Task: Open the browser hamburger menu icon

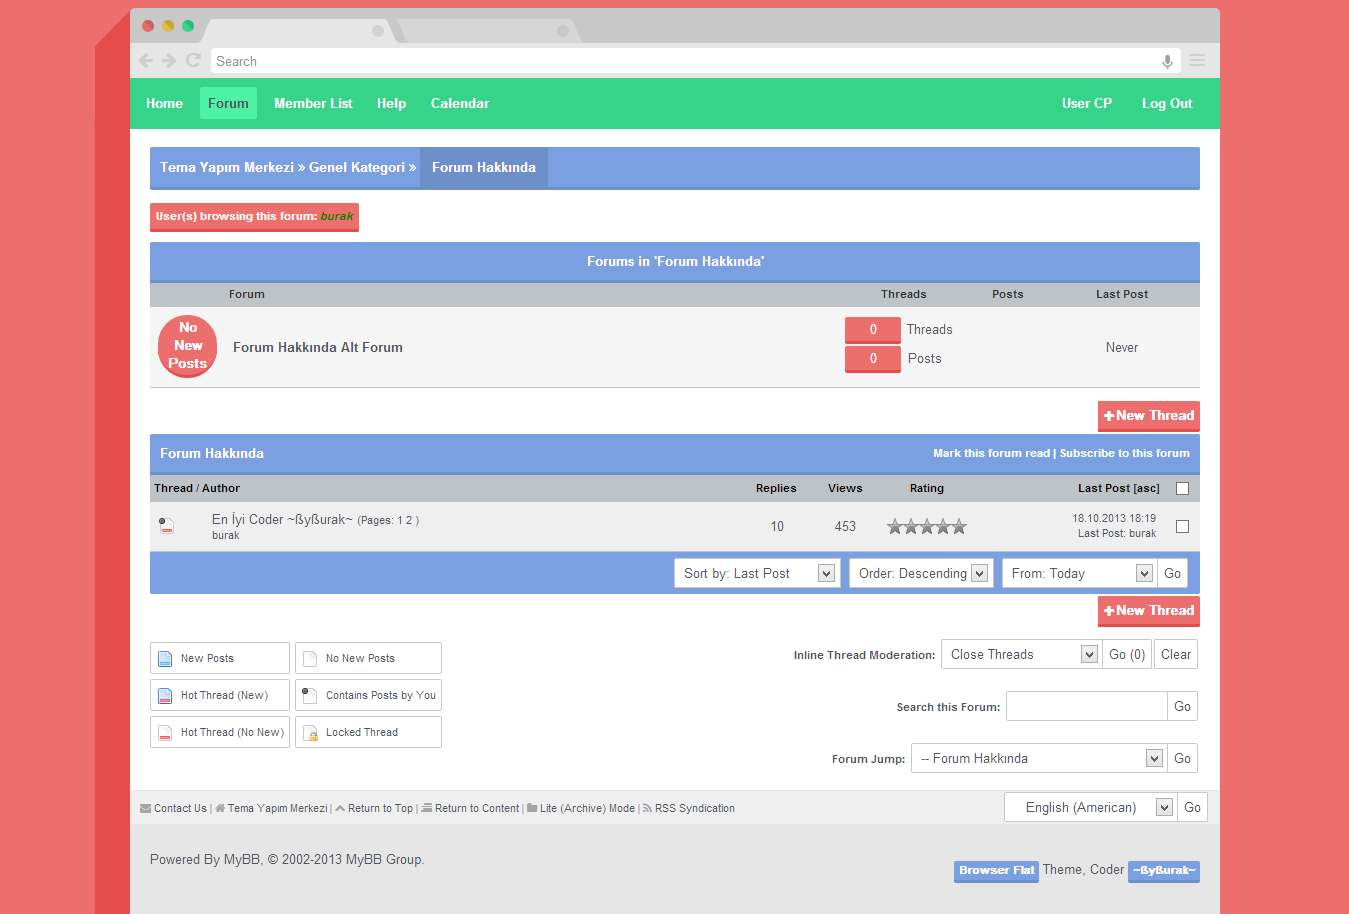Action: [1197, 61]
